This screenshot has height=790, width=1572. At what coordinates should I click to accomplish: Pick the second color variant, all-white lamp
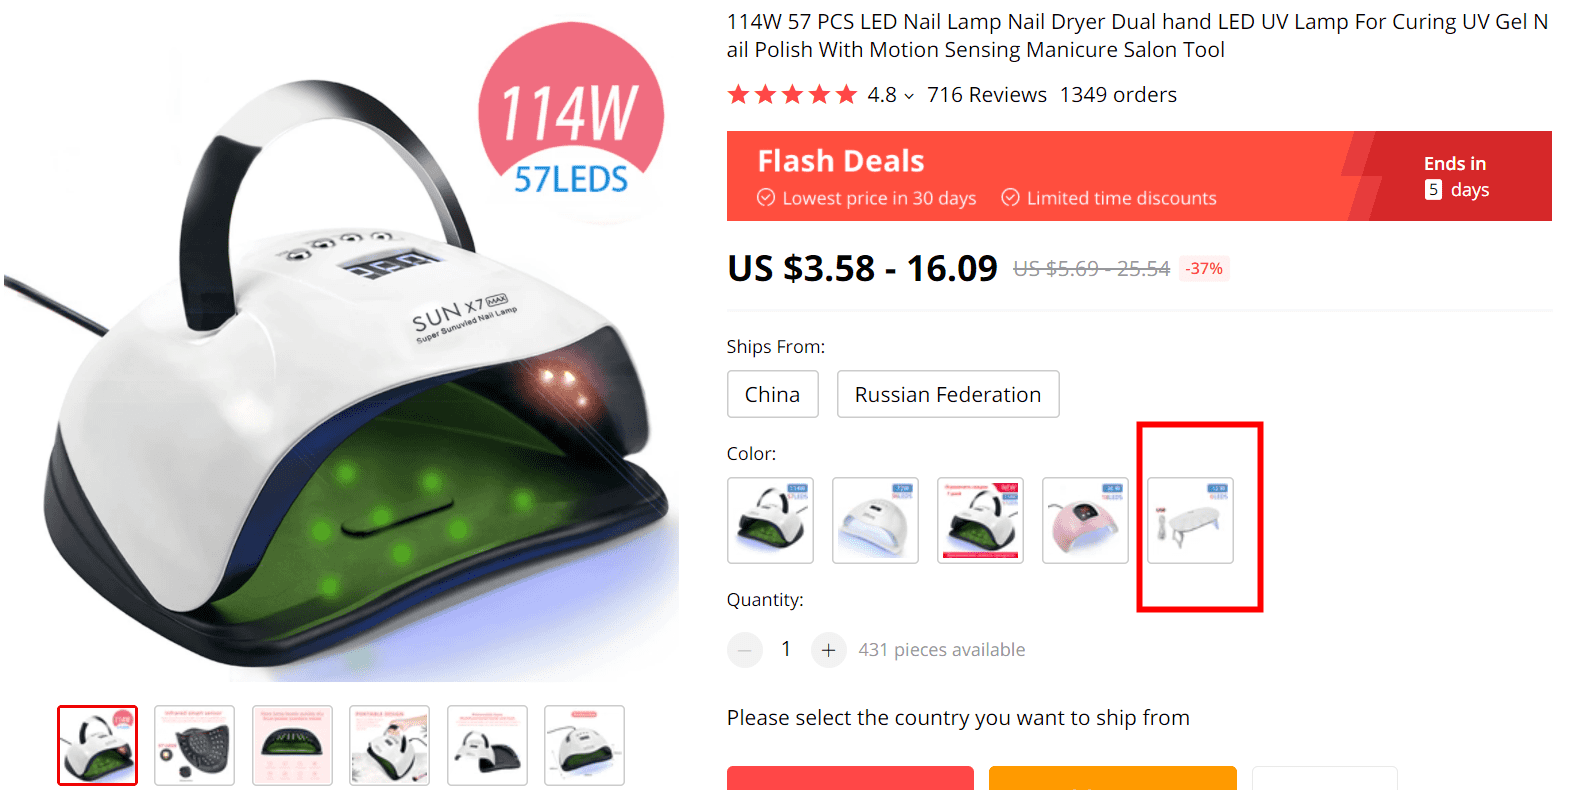click(875, 520)
